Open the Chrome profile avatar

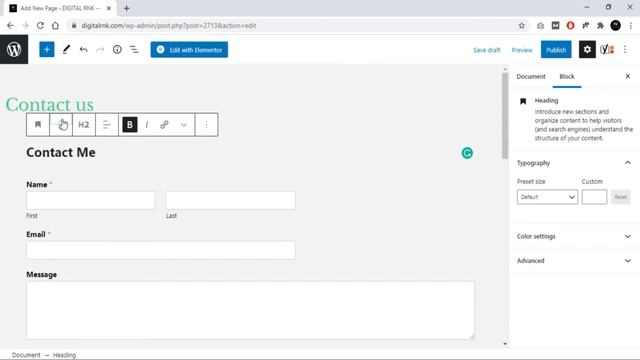616,26
